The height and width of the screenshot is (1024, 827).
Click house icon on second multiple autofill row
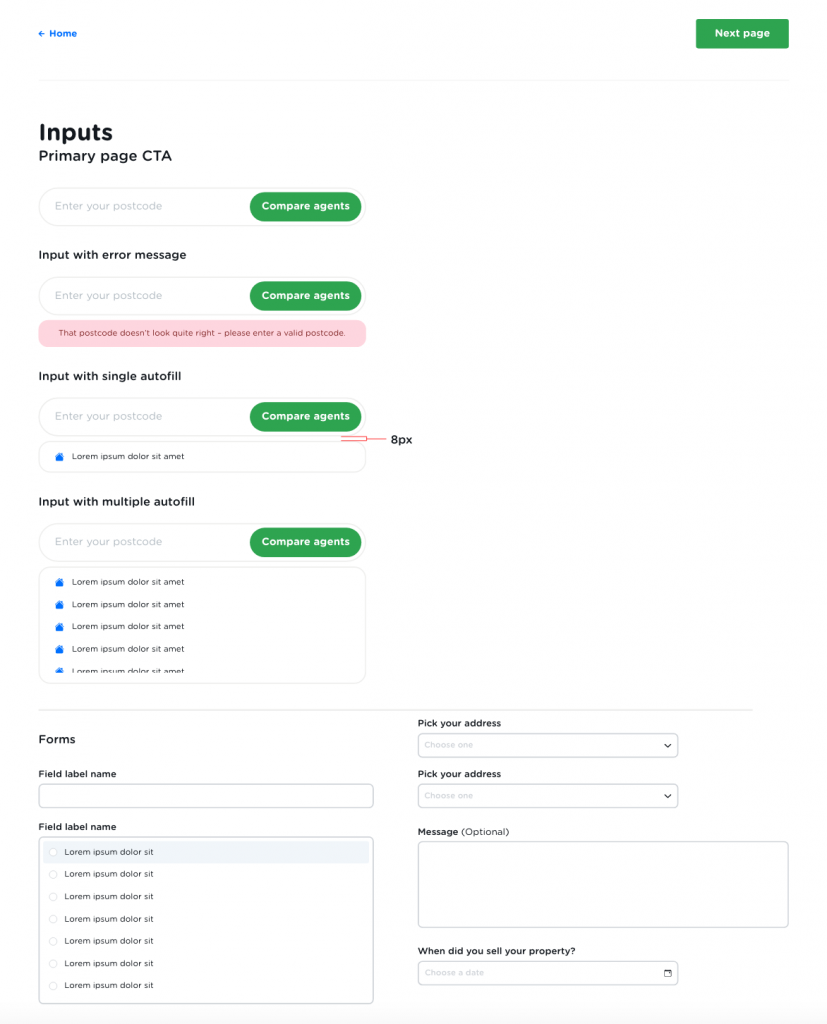click(59, 604)
